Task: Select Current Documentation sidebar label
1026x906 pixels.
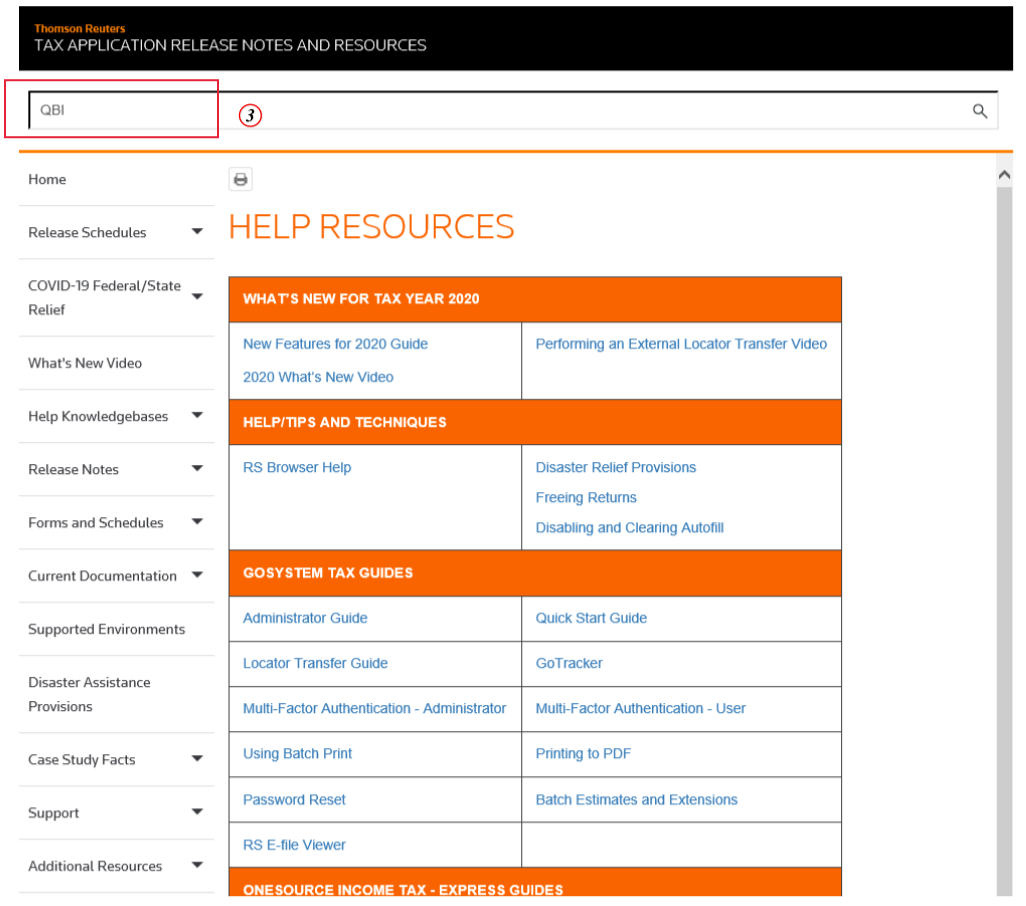Action: click(x=102, y=576)
